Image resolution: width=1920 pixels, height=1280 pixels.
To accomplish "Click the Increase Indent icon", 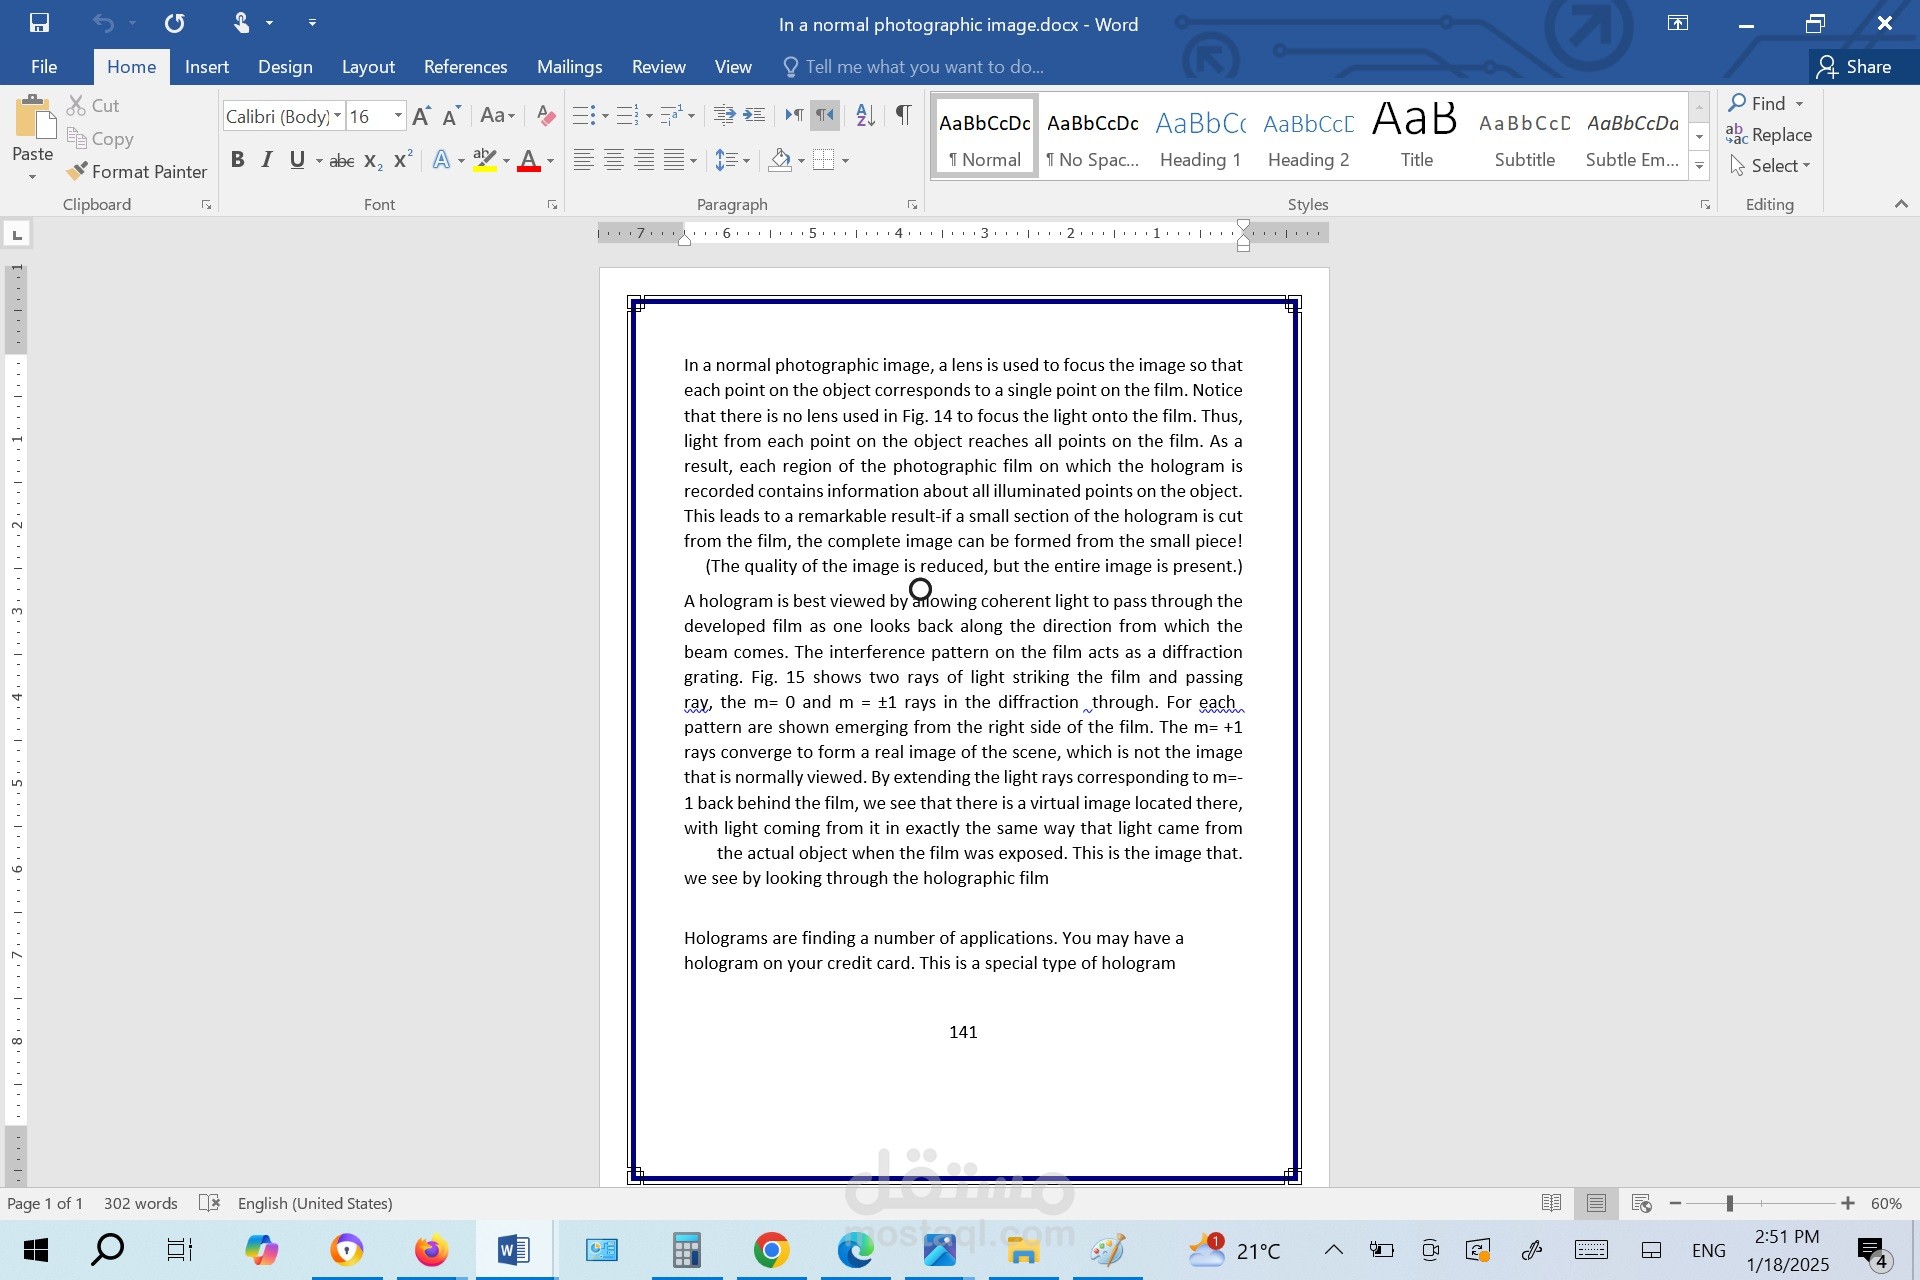I will click(x=754, y=115).
